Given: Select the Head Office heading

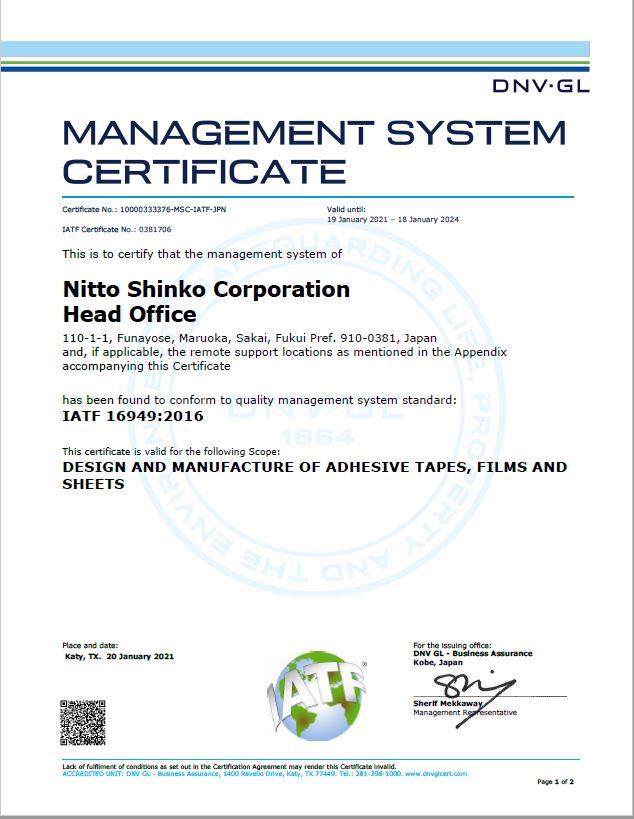Looking at the screenshot, I should pyautogui.click(x=129, y=314).
